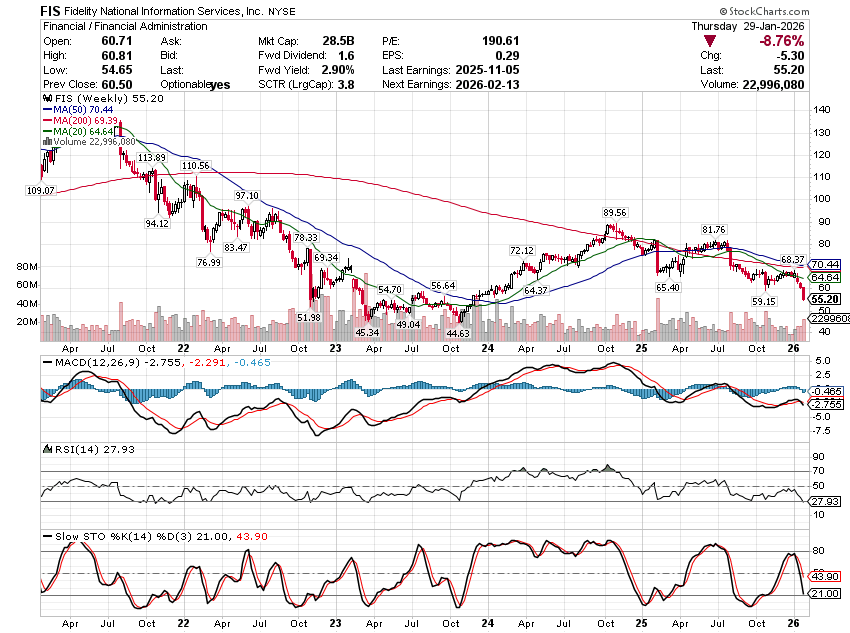This screenshot has height=633, width=850.
Task: Click the 81.76 high price annotation
Action: 713,229
